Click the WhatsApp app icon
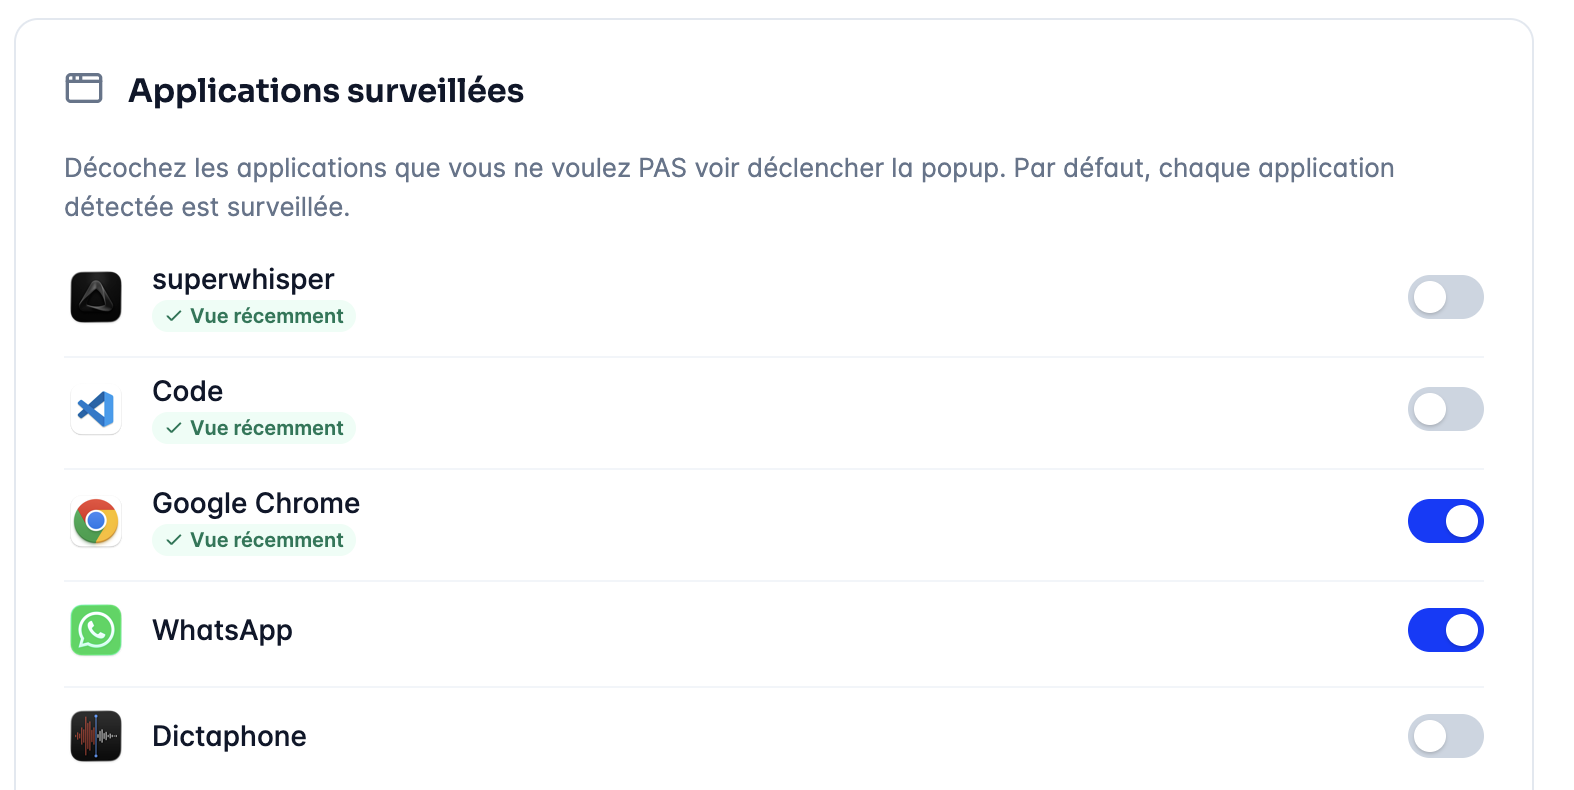 click(96, 630)
